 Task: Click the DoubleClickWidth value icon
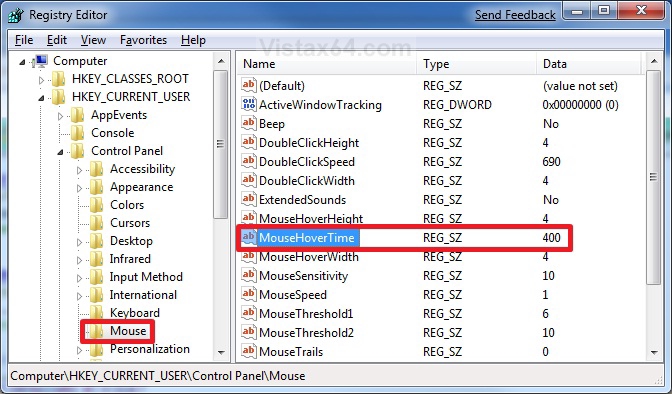coord(249,180)
